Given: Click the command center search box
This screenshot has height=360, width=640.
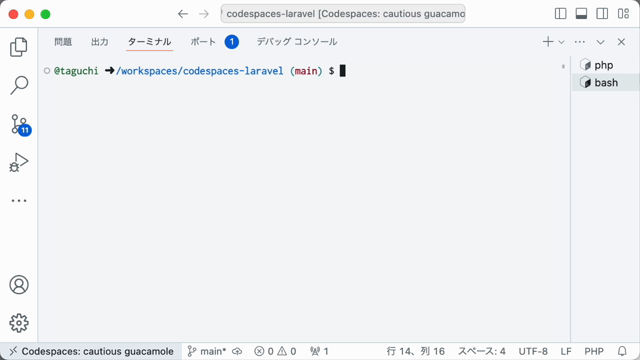Looking at the screenshot, I should tap(343, 14).
